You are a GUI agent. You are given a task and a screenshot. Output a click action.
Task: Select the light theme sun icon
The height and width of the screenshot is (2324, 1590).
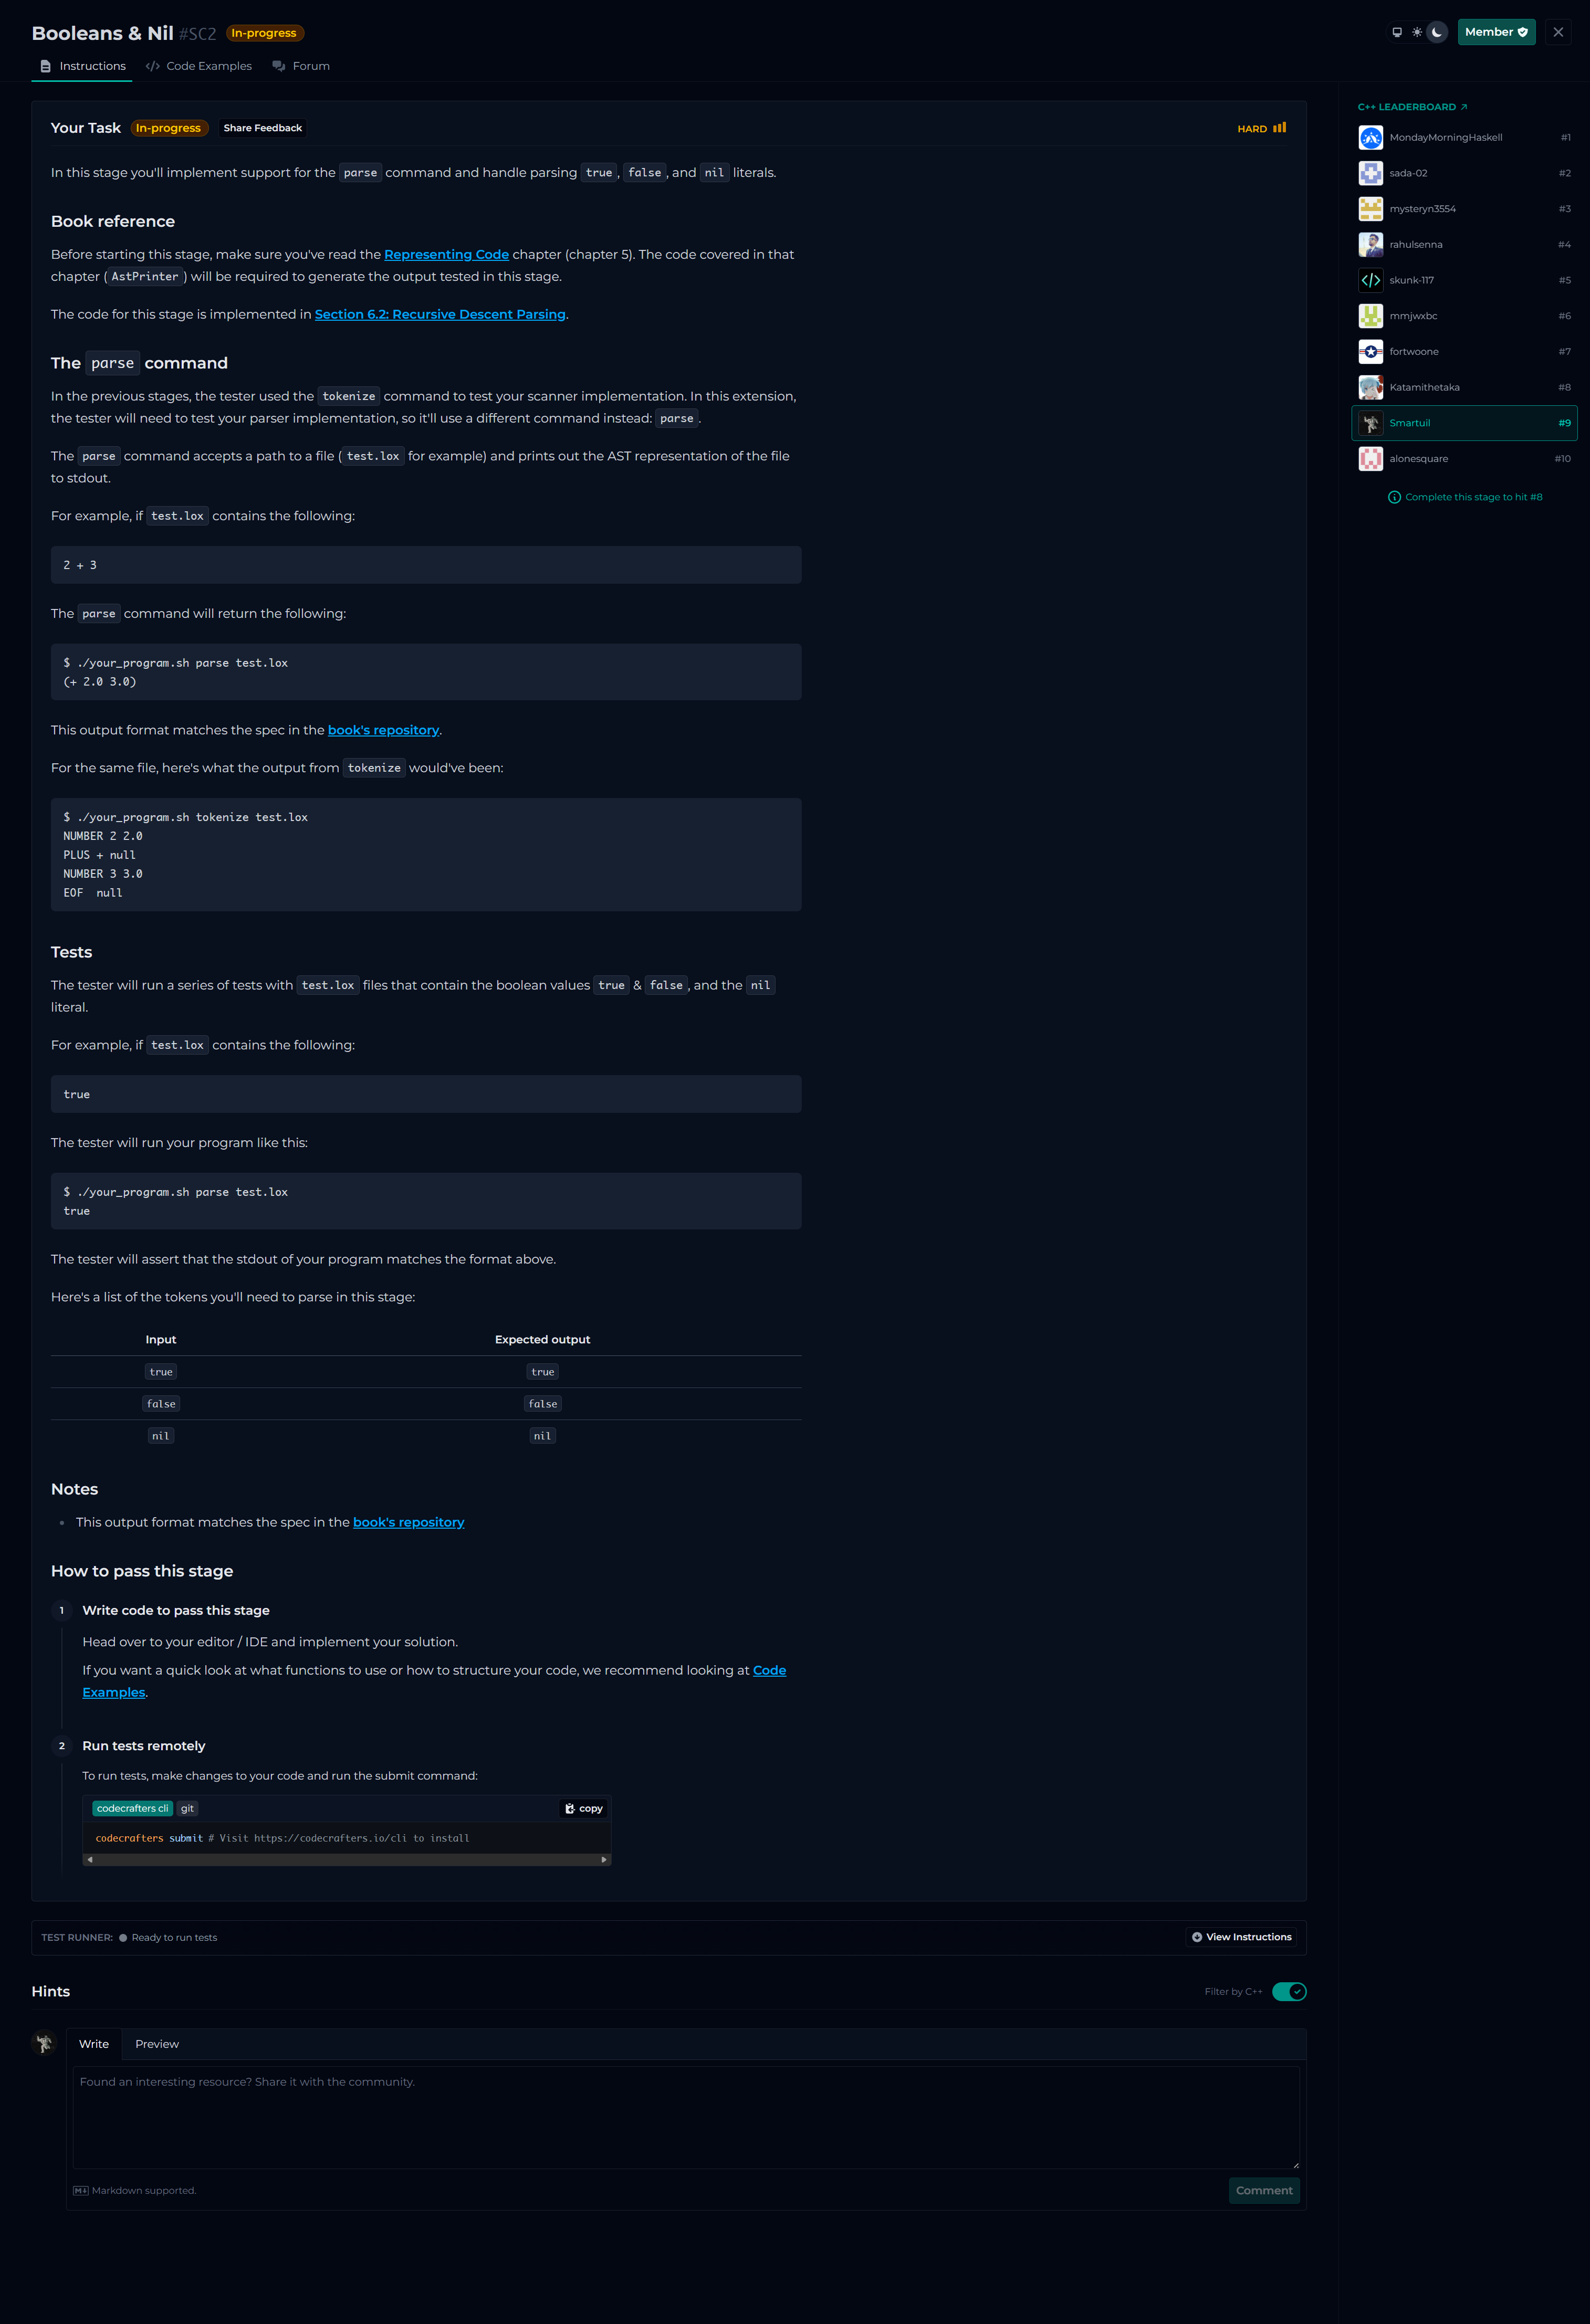point(1417,32)
